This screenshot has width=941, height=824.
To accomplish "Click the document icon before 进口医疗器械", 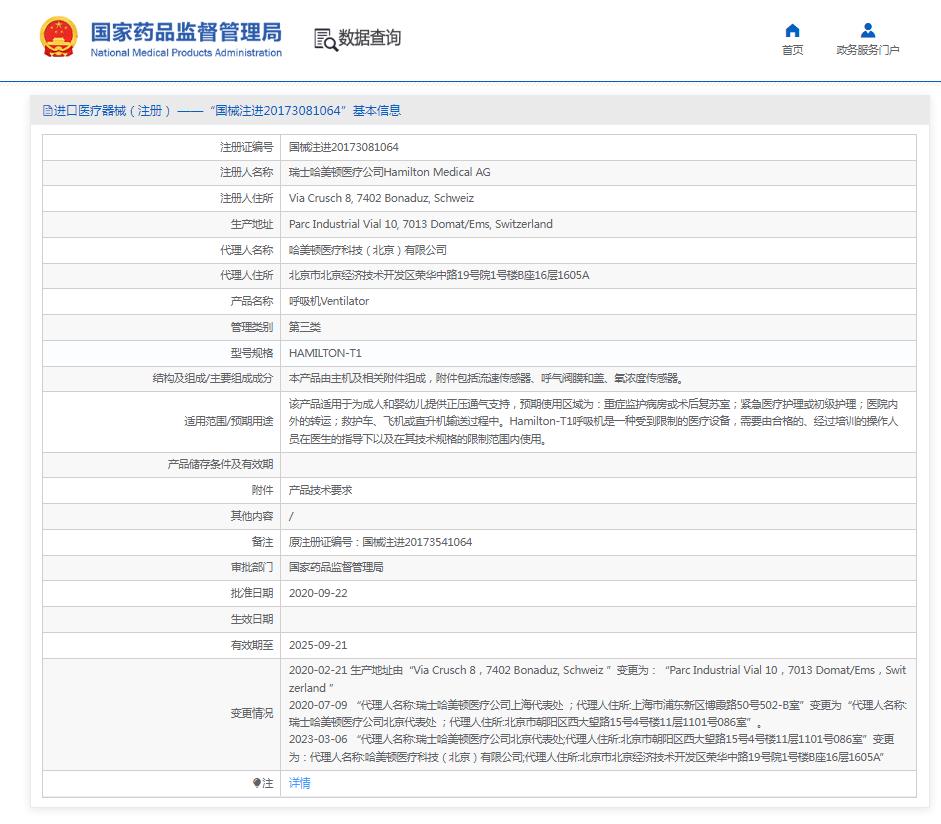I will click(47, 111).
